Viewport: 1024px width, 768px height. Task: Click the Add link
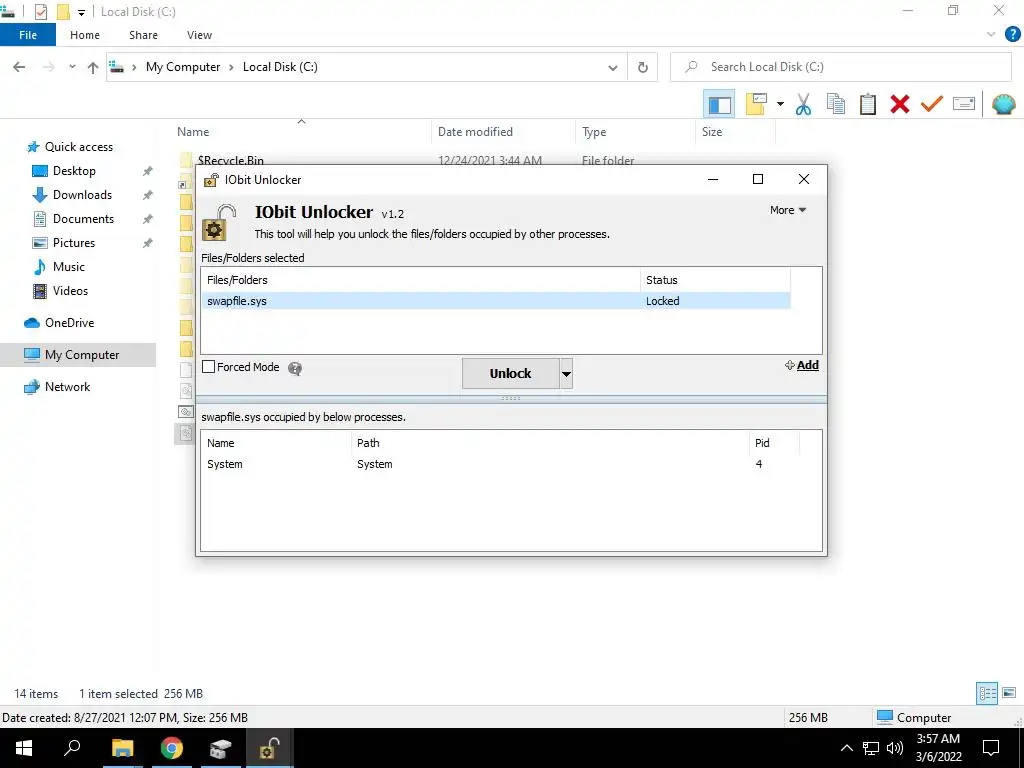tap(802, 365)
